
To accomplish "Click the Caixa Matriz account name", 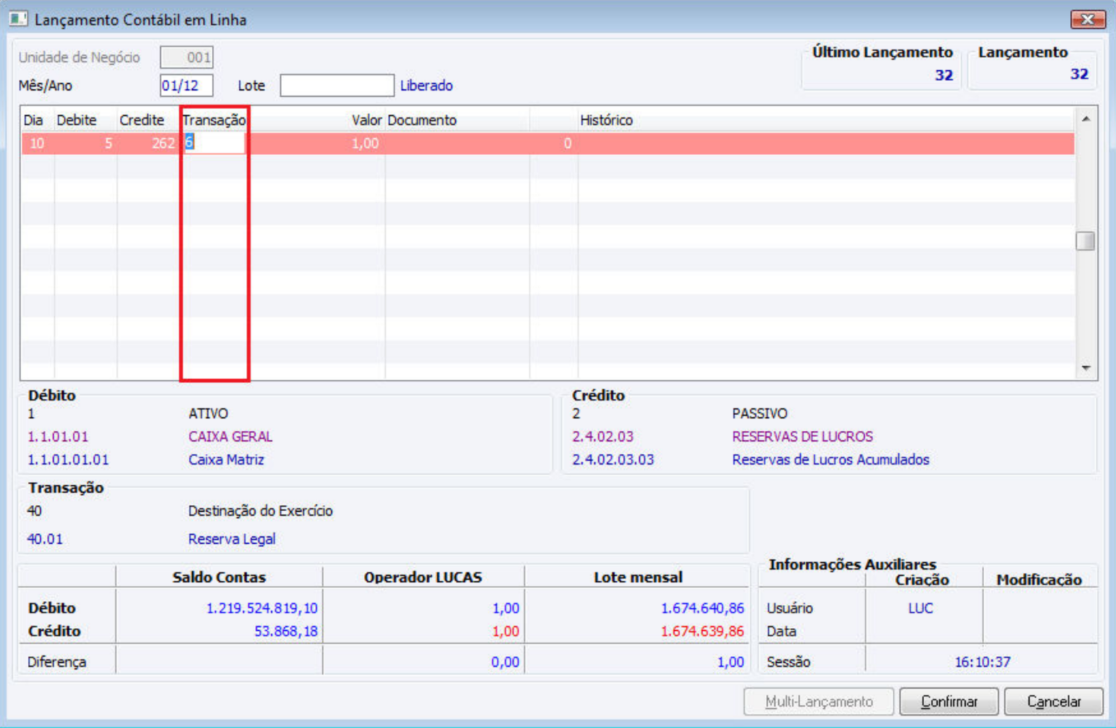I will (226, 460).
